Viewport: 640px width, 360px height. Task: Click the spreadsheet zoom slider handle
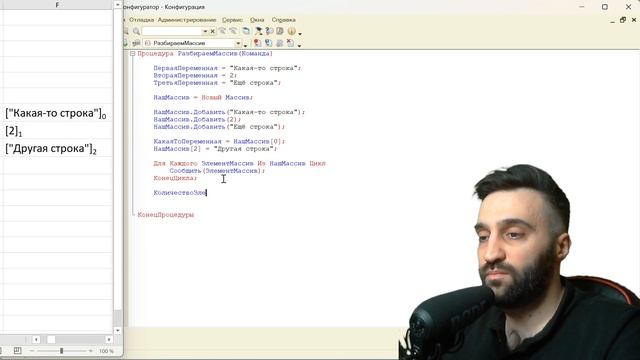(62, 351)
